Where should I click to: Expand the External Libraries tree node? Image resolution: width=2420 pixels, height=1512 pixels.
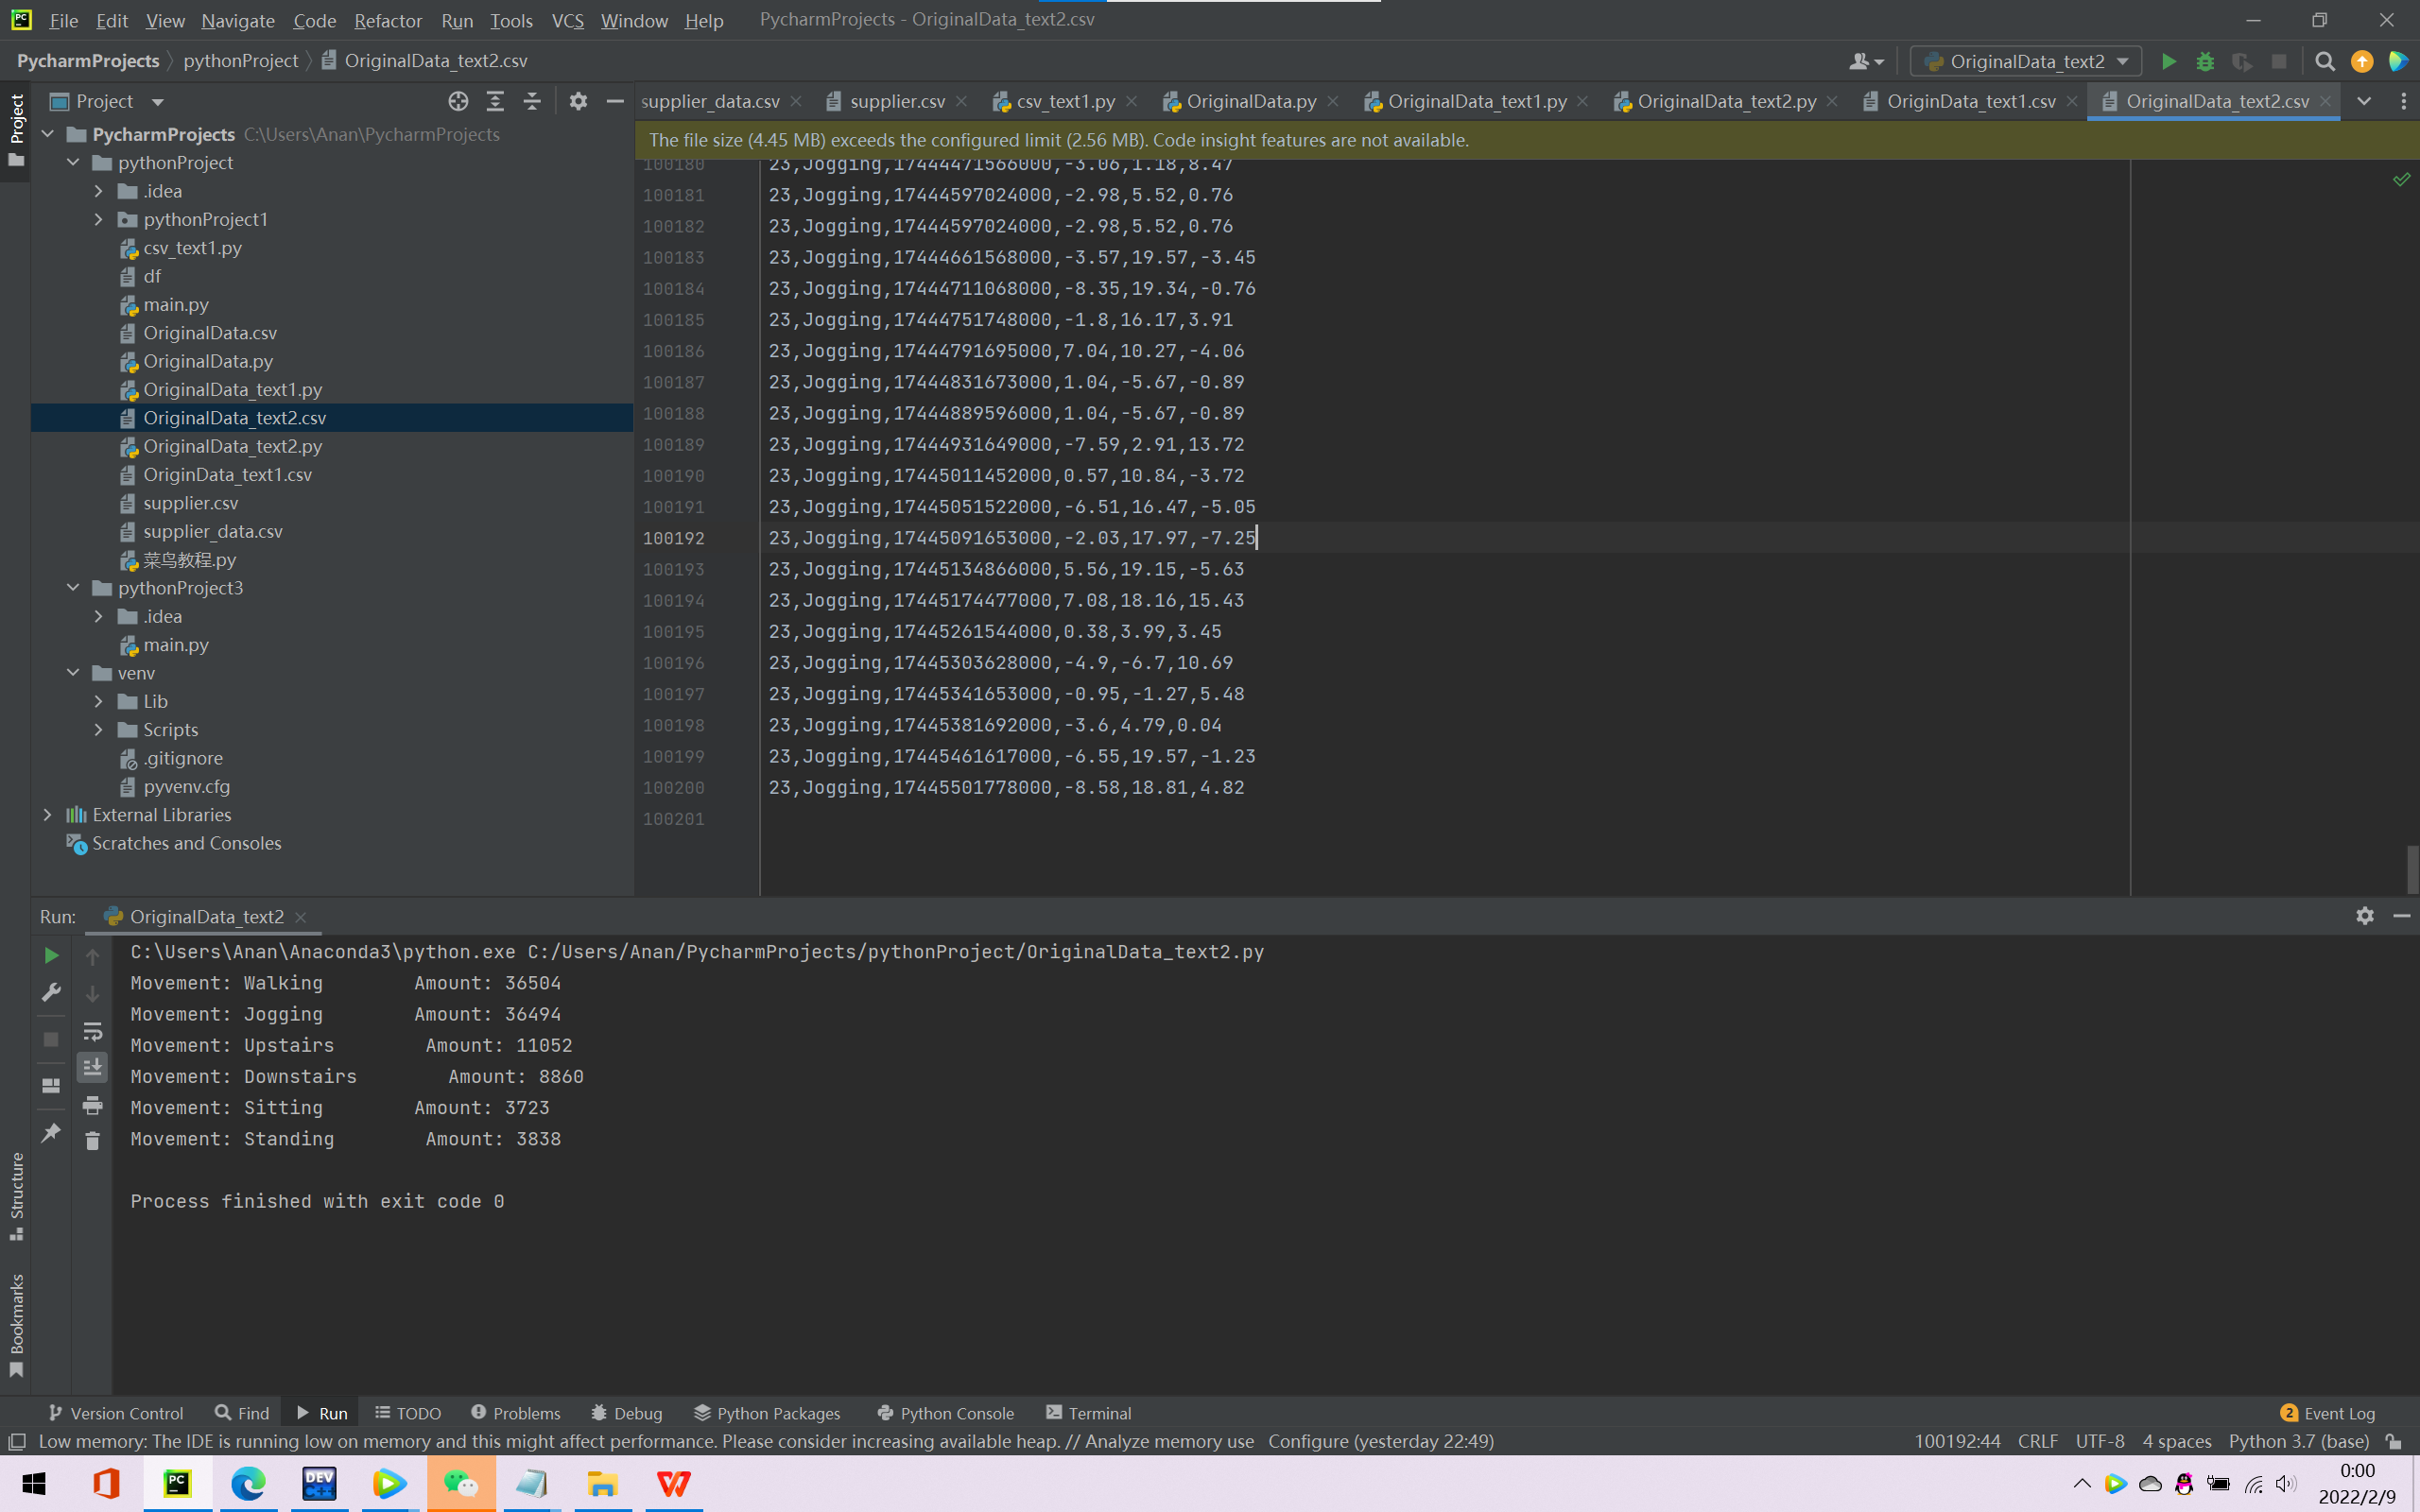tap(47, 815)
